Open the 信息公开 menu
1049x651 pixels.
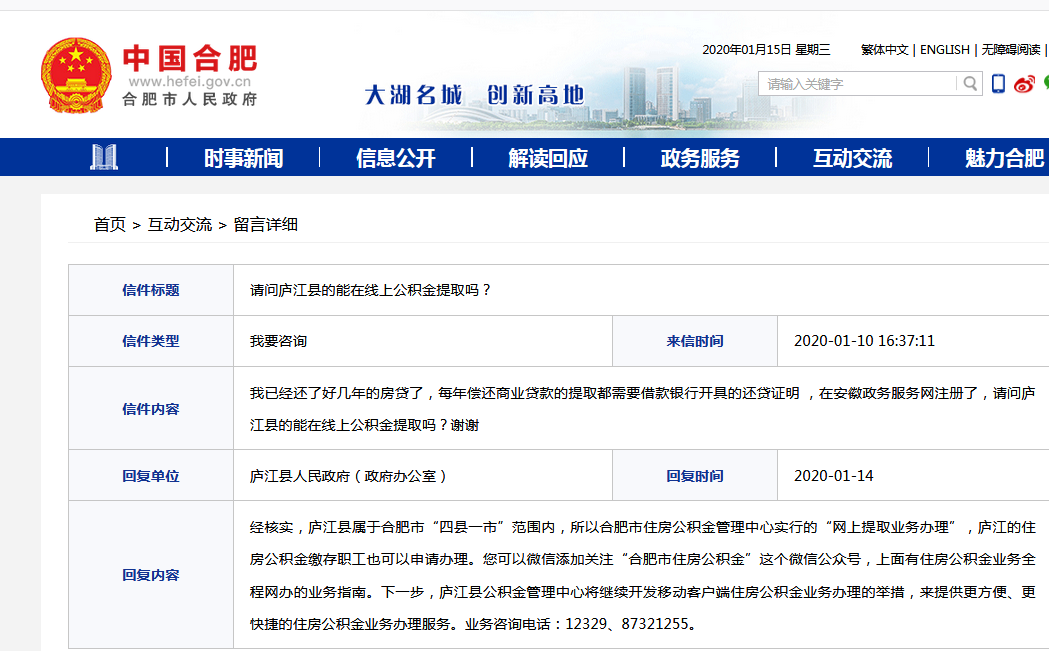[x=395, y=159]
